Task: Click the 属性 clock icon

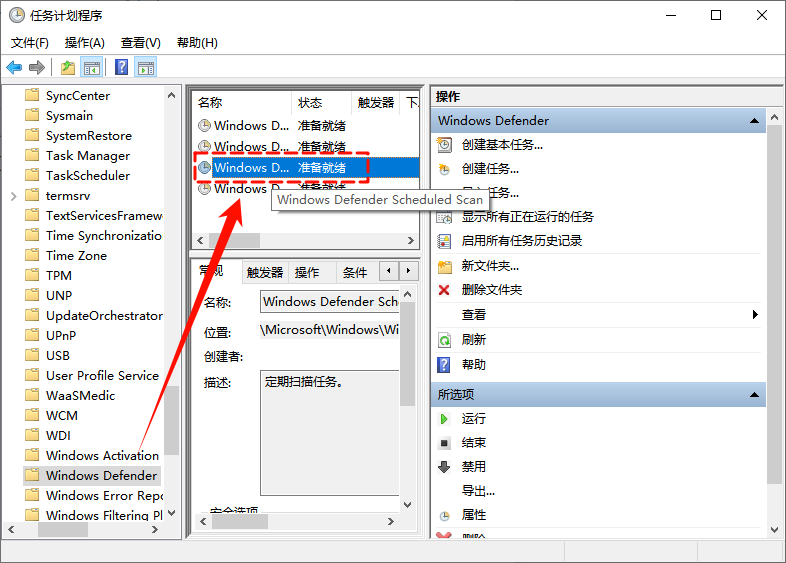Action: pos(444,515)
